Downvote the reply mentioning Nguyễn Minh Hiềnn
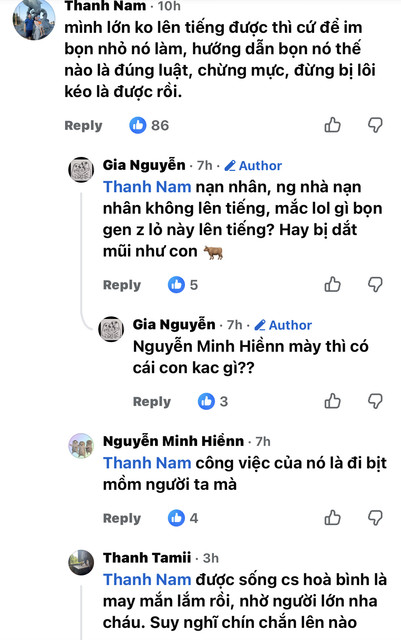Screen dimensions: 401x640 tap(375, 401)
